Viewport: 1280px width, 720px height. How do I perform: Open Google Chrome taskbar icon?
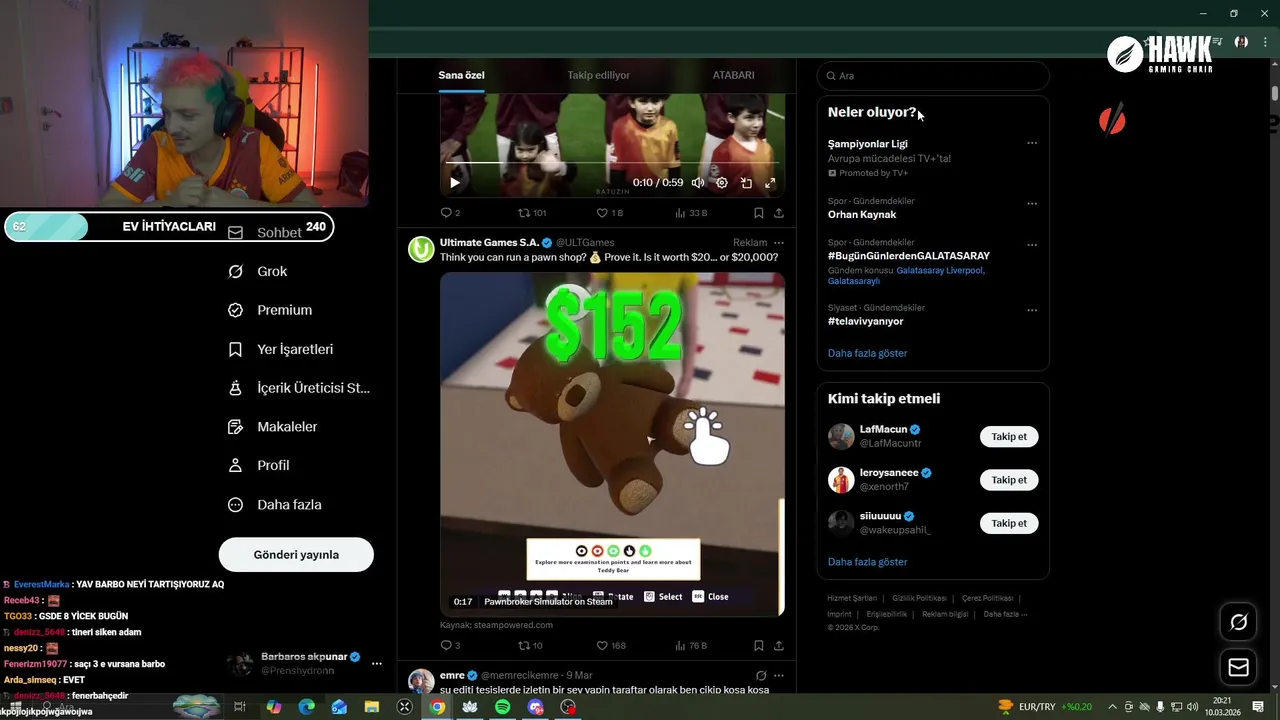pos(437,707)
